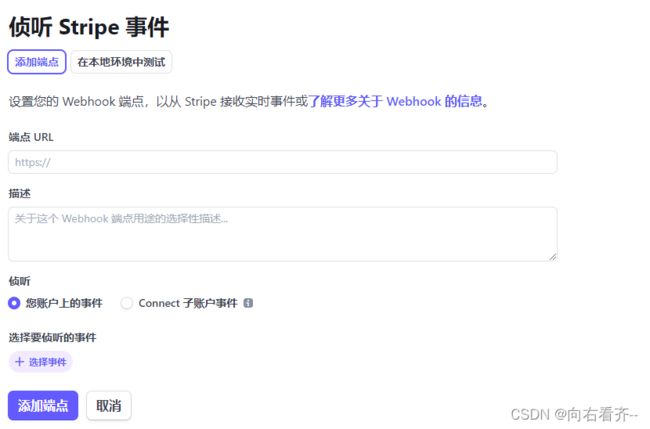This screenshot has width=650, height=429.
Task: Click the 侦听 section label
Action: coord(19,281)
